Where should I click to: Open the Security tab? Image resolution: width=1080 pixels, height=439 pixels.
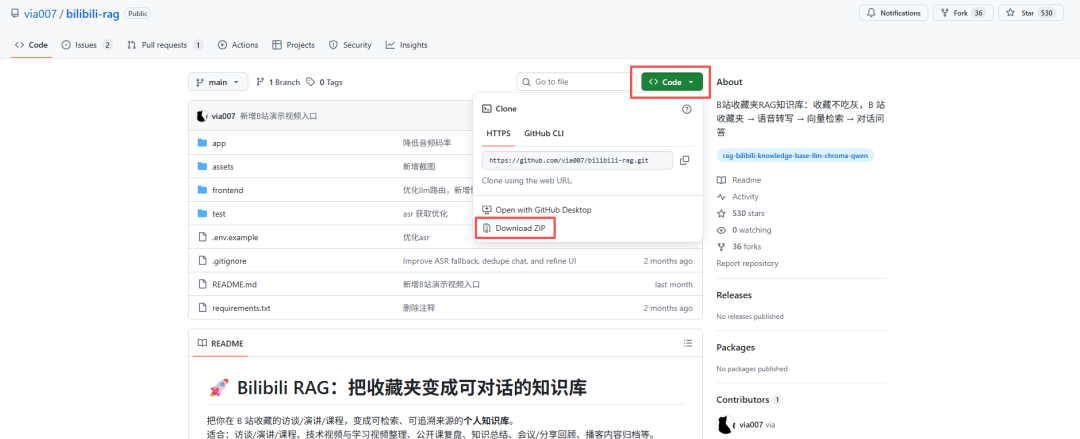click(350, 45)
